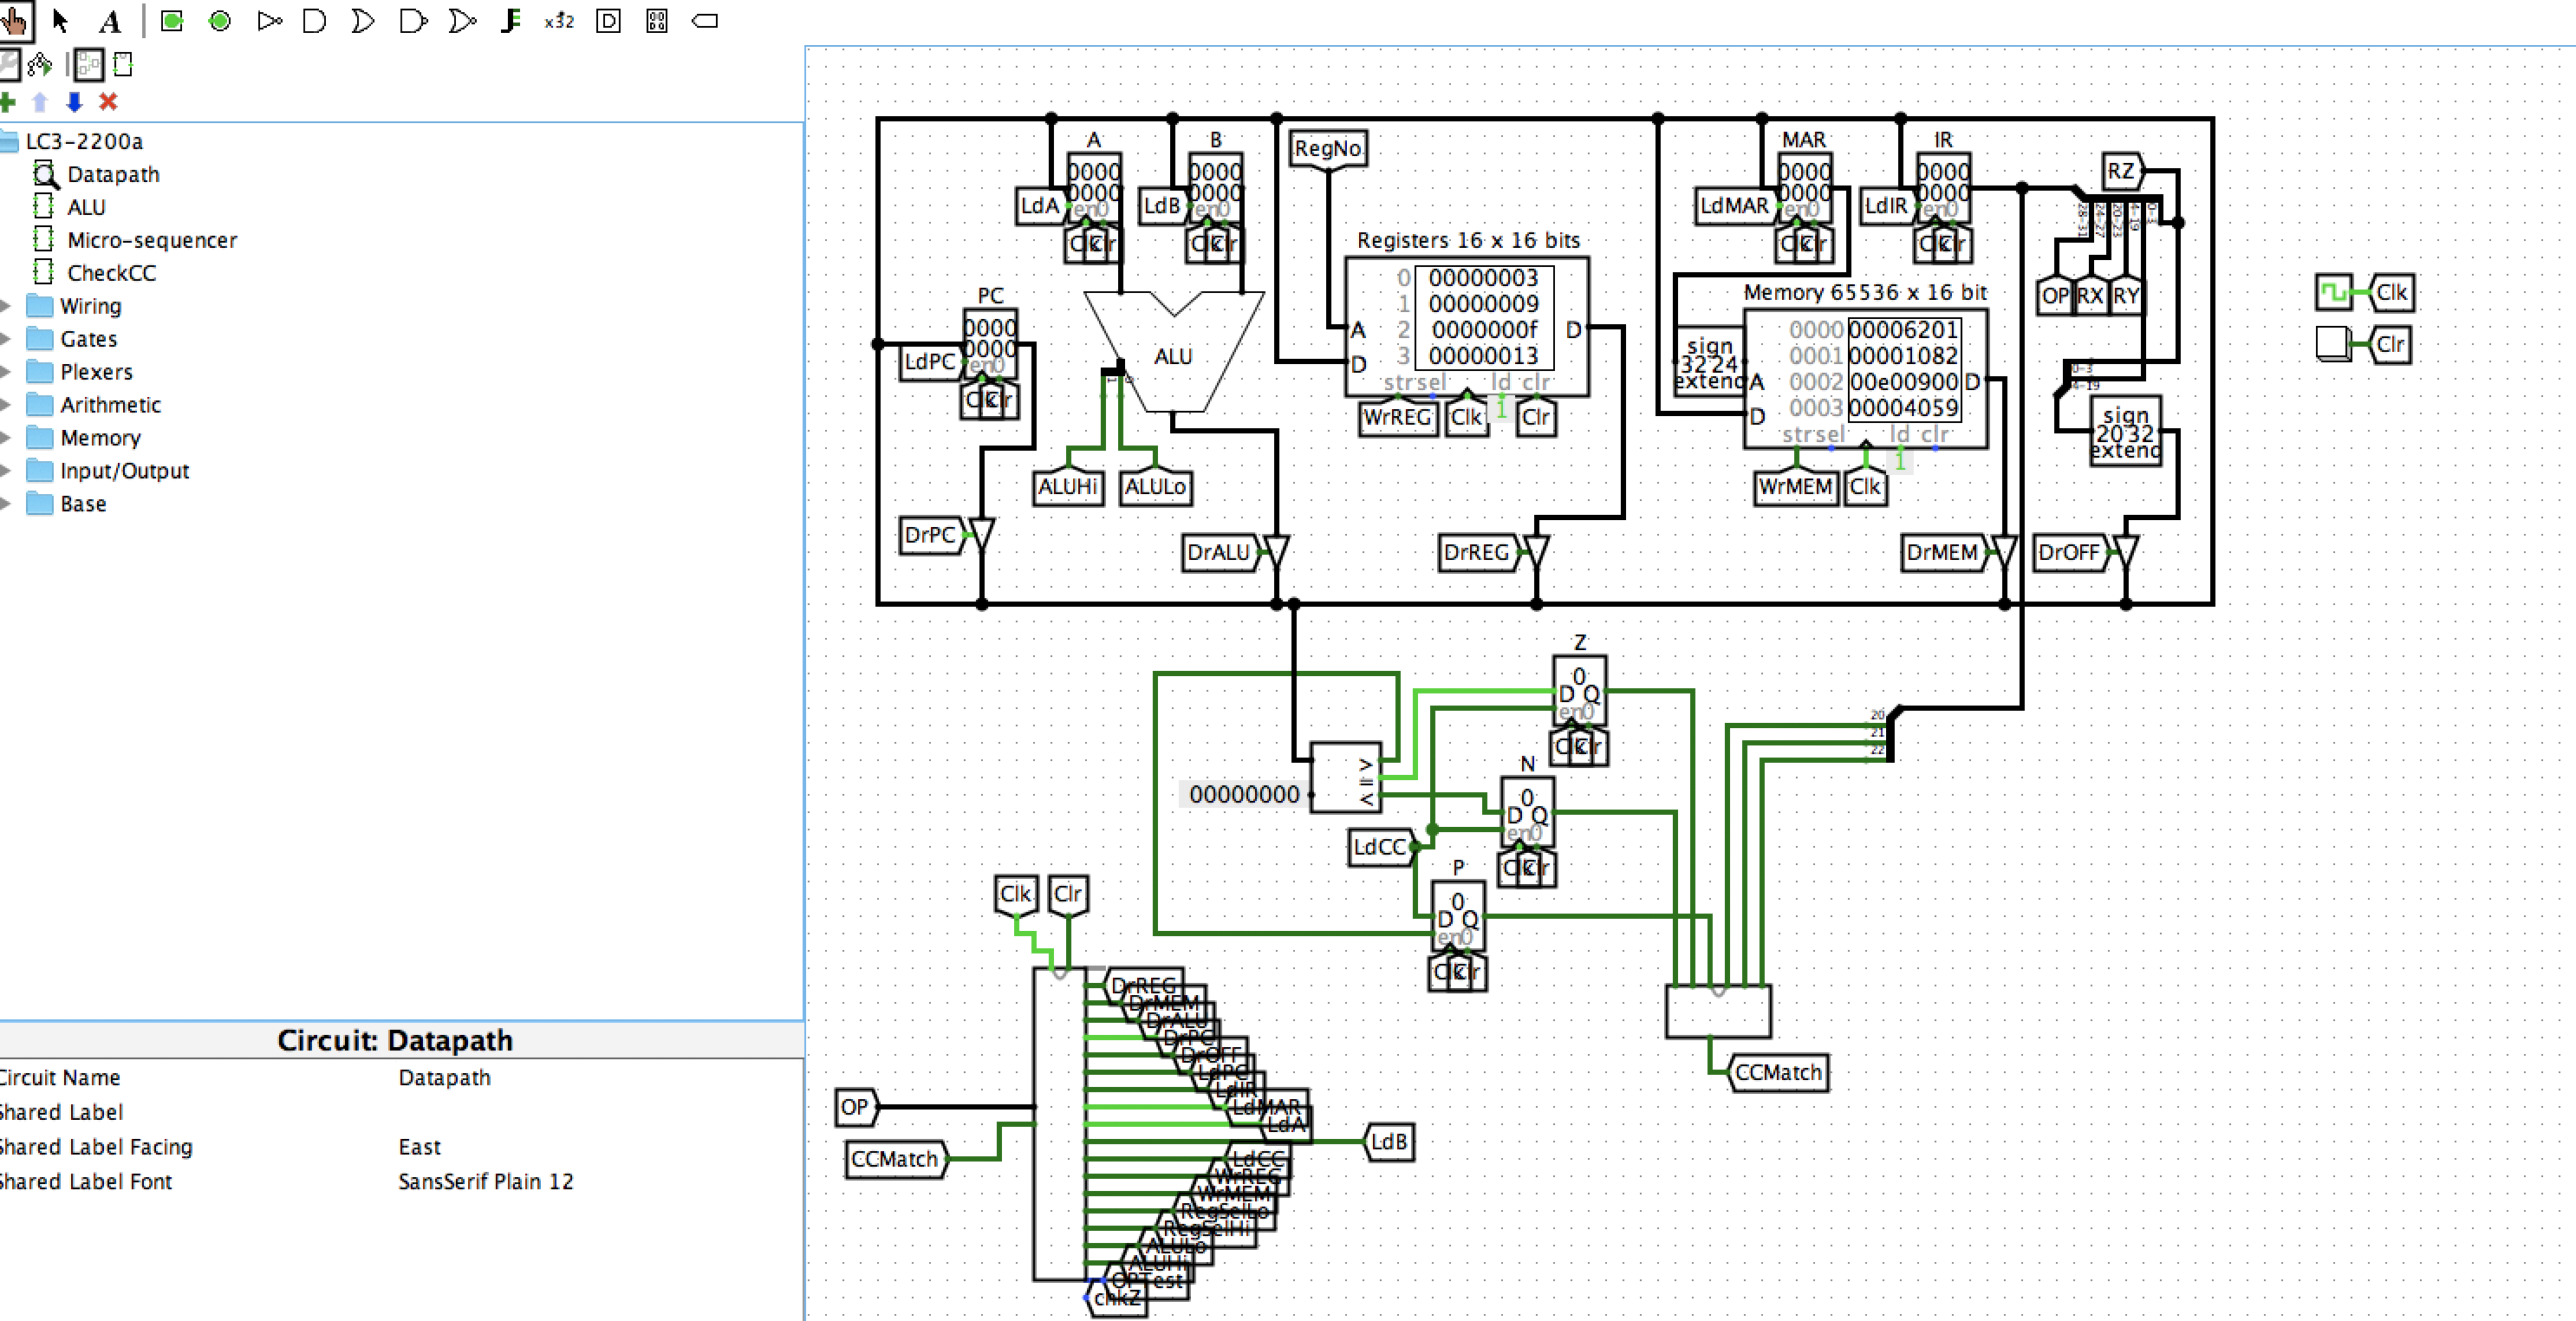The height and width of the screenshot is (1321, 2576).
Task: Open the CheckCC circuit
Action: click(111, 273)
